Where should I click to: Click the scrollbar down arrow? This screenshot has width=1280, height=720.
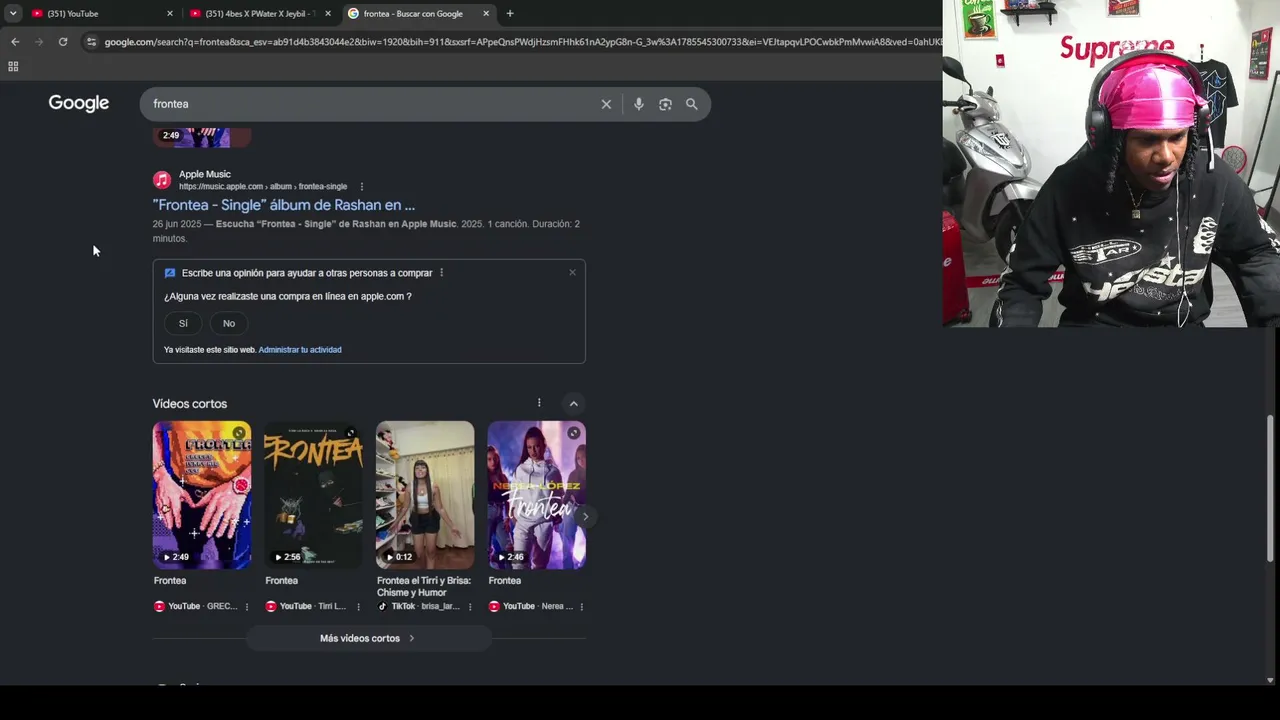click(x=1271, y=680)
